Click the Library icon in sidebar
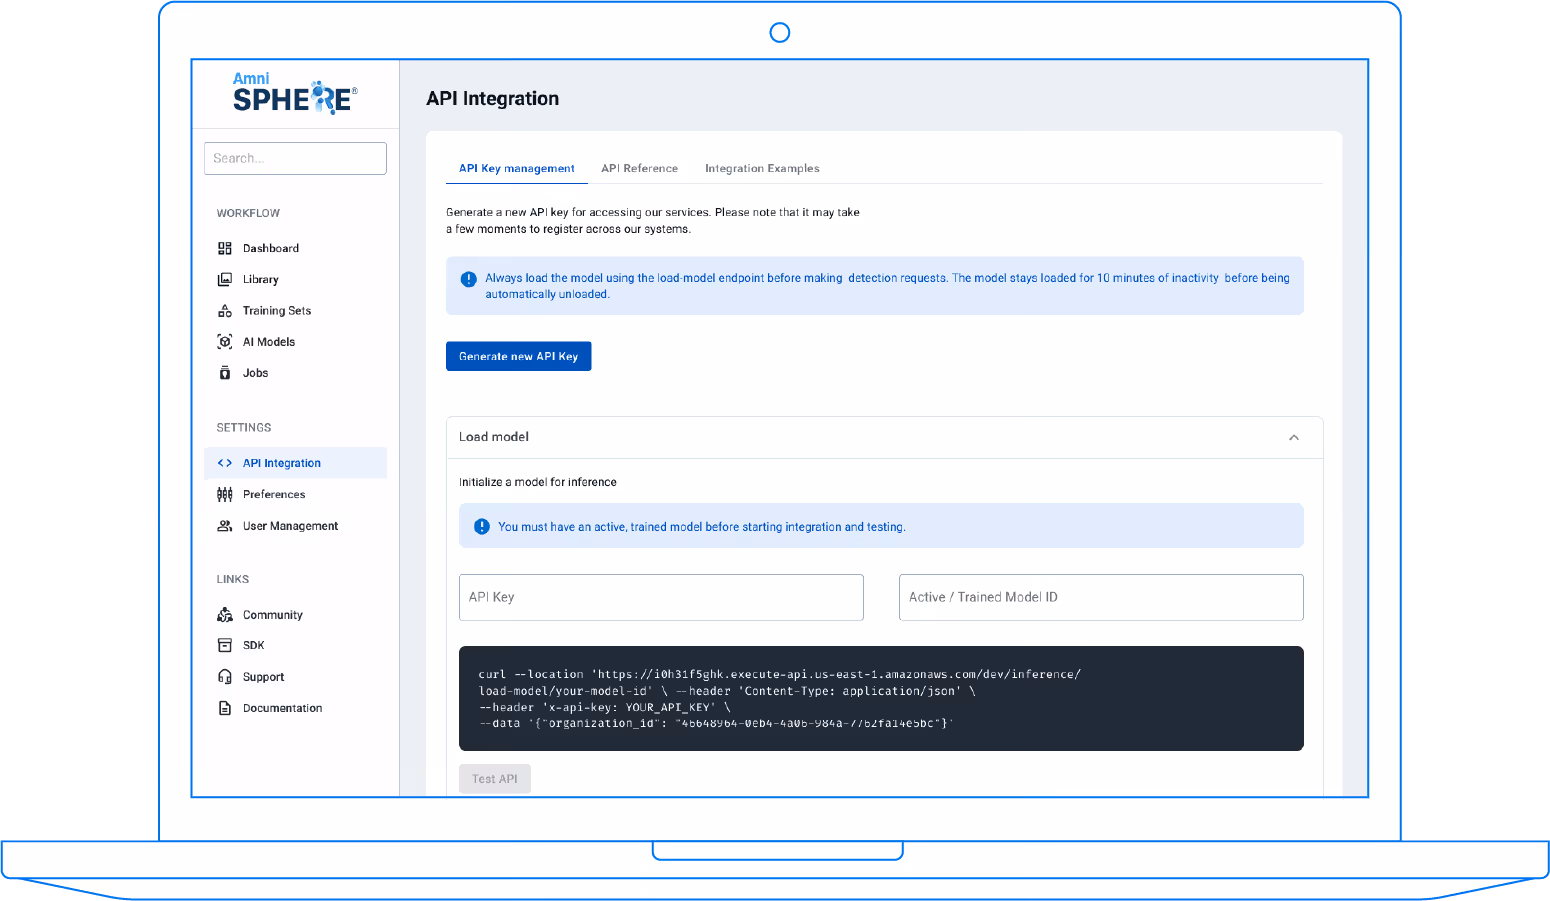Image resolution: width=1550 pixels, height=901 pixels. point(225,279)
